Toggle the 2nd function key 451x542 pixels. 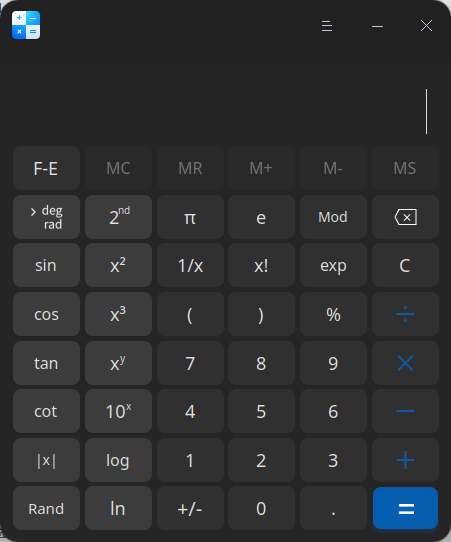[x=118, y=217]
